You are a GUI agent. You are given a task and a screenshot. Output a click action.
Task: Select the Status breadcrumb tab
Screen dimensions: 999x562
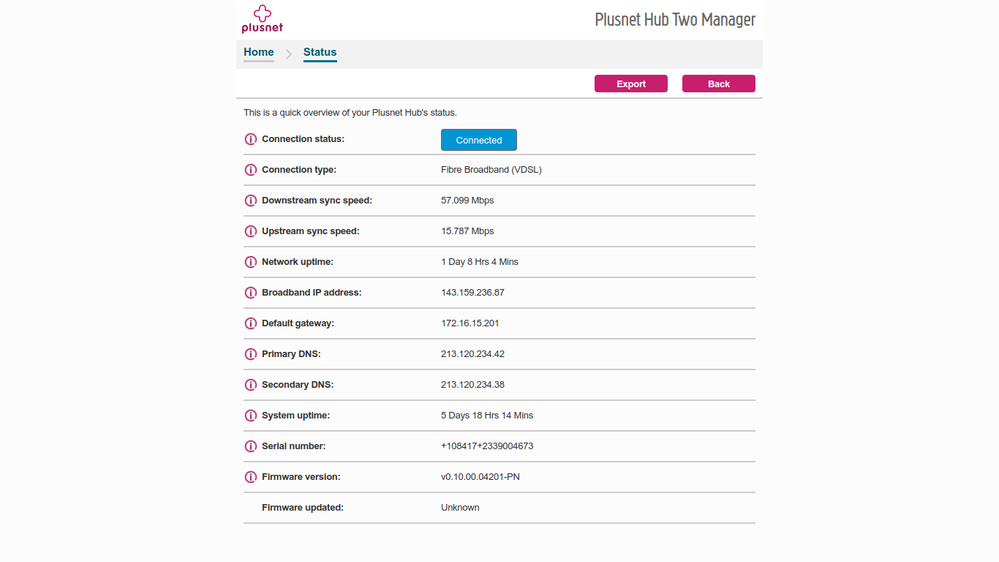pyautogui.click(x=320, y=52)
